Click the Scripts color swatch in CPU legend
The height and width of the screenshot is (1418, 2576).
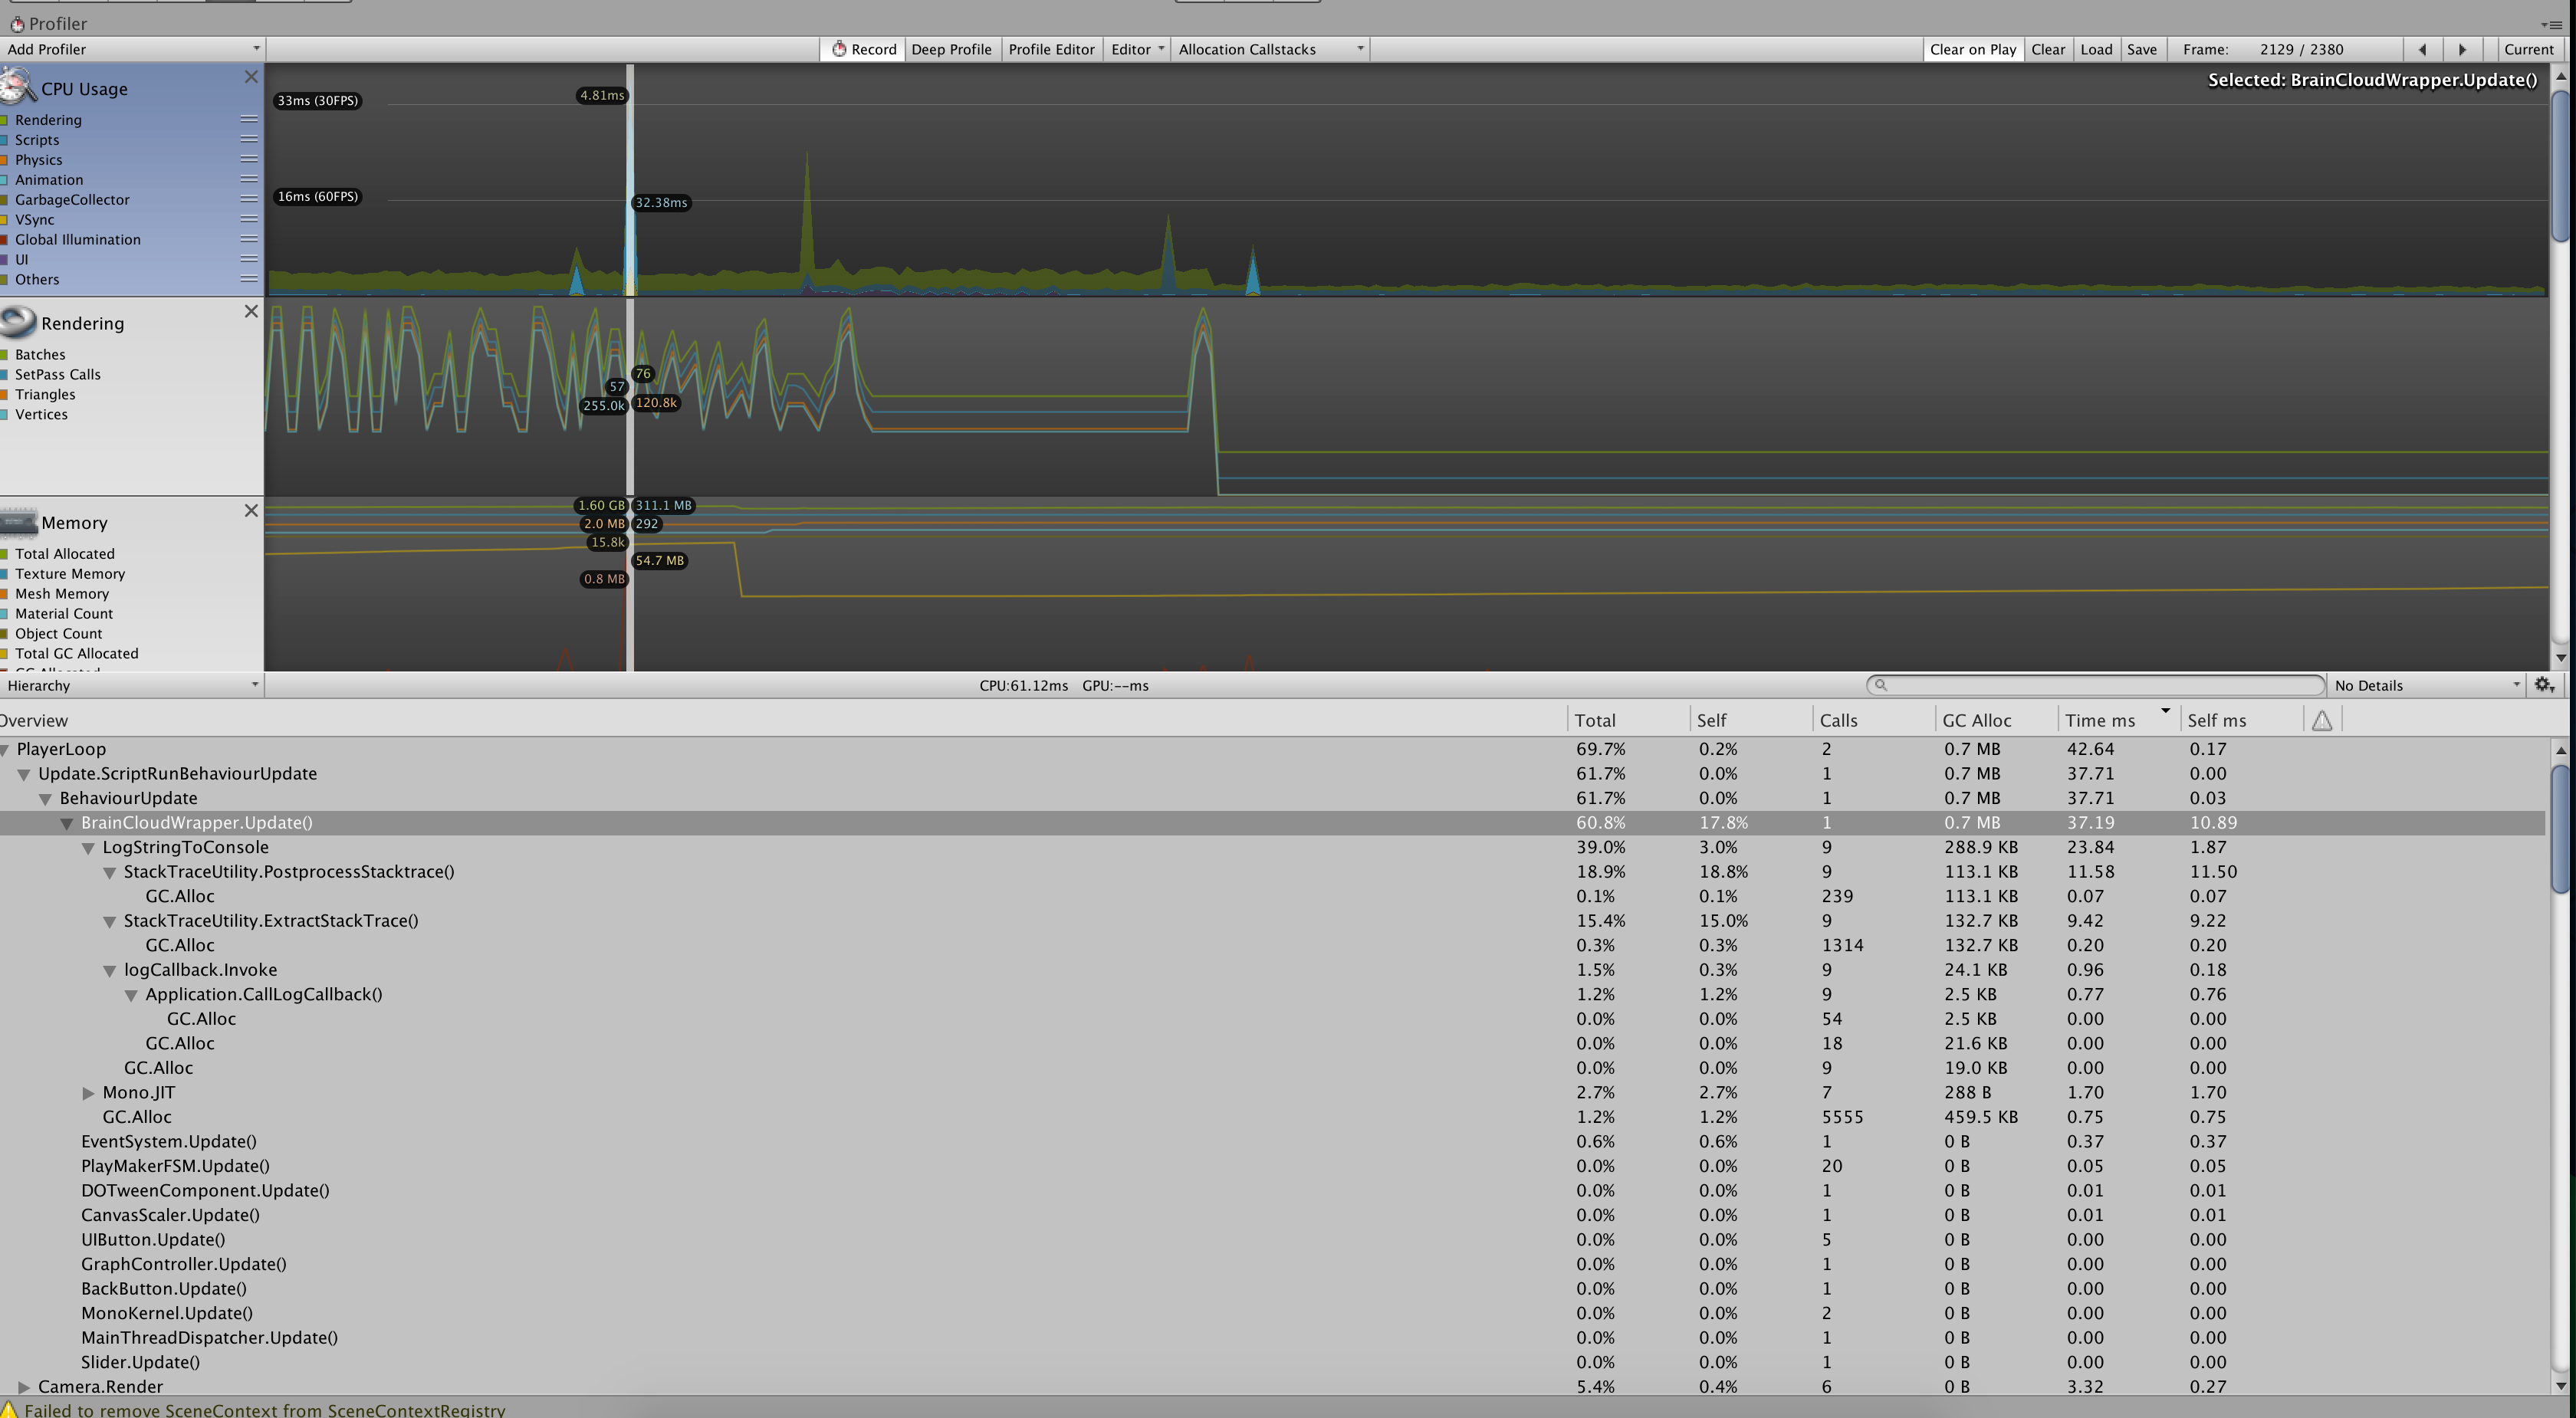tap(6, 140)
